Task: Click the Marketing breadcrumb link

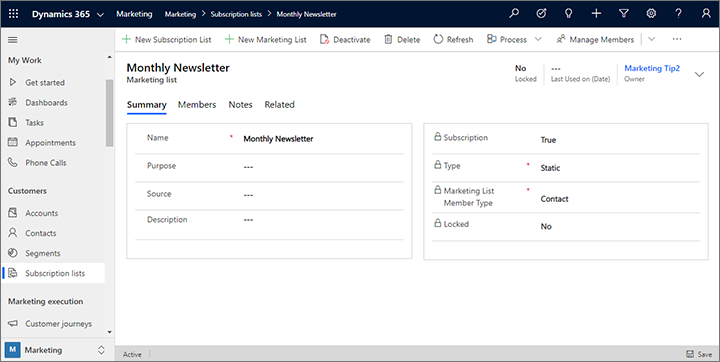Action: (x=180, y=14)
